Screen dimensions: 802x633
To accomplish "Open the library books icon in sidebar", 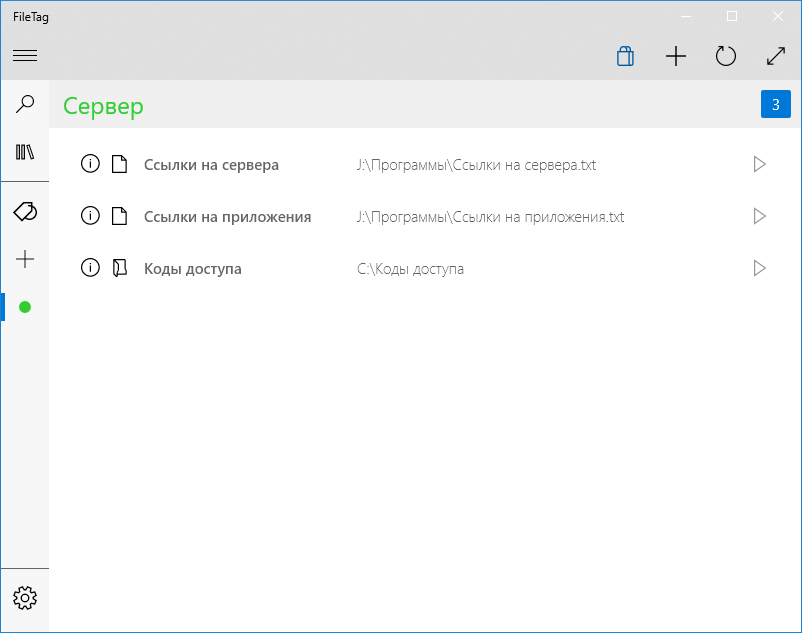I will (x=25, y=152).
